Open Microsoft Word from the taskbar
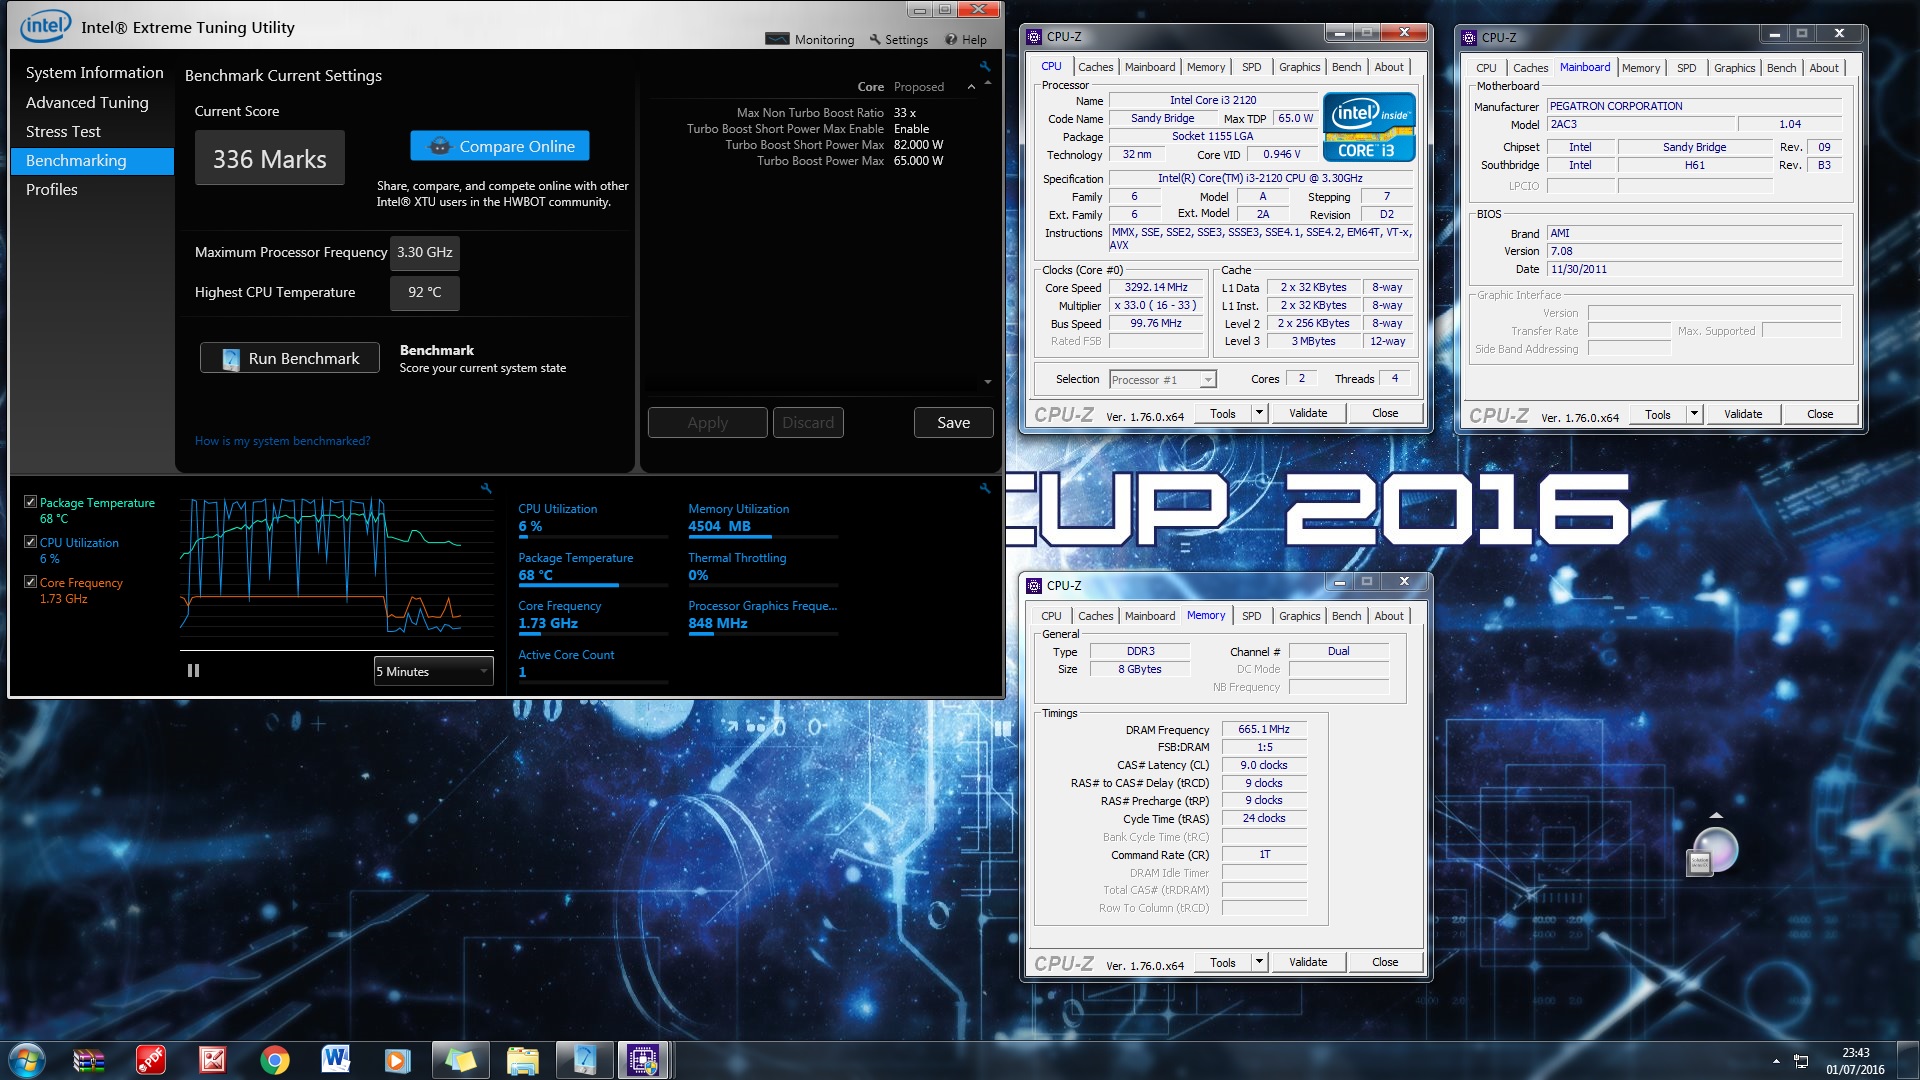Screen dimensions: 1920x1080 pyautogui.click(x=336, y=1060)
